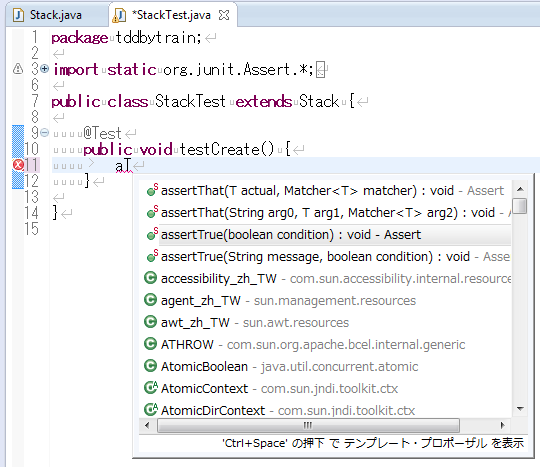The width and height of the screenshot is (540, 467).
Task: Click the vertical scrollbar thumb in proposal list
Action: point(520,206)
